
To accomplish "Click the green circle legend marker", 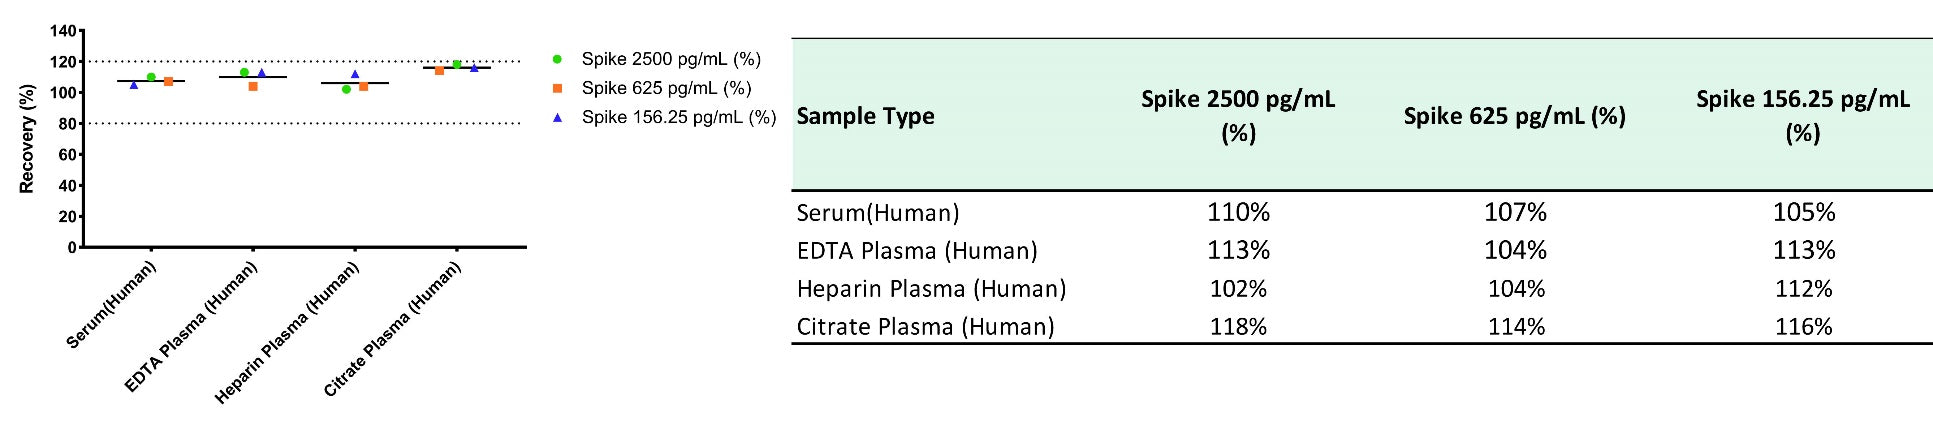I will coord(557,59).
